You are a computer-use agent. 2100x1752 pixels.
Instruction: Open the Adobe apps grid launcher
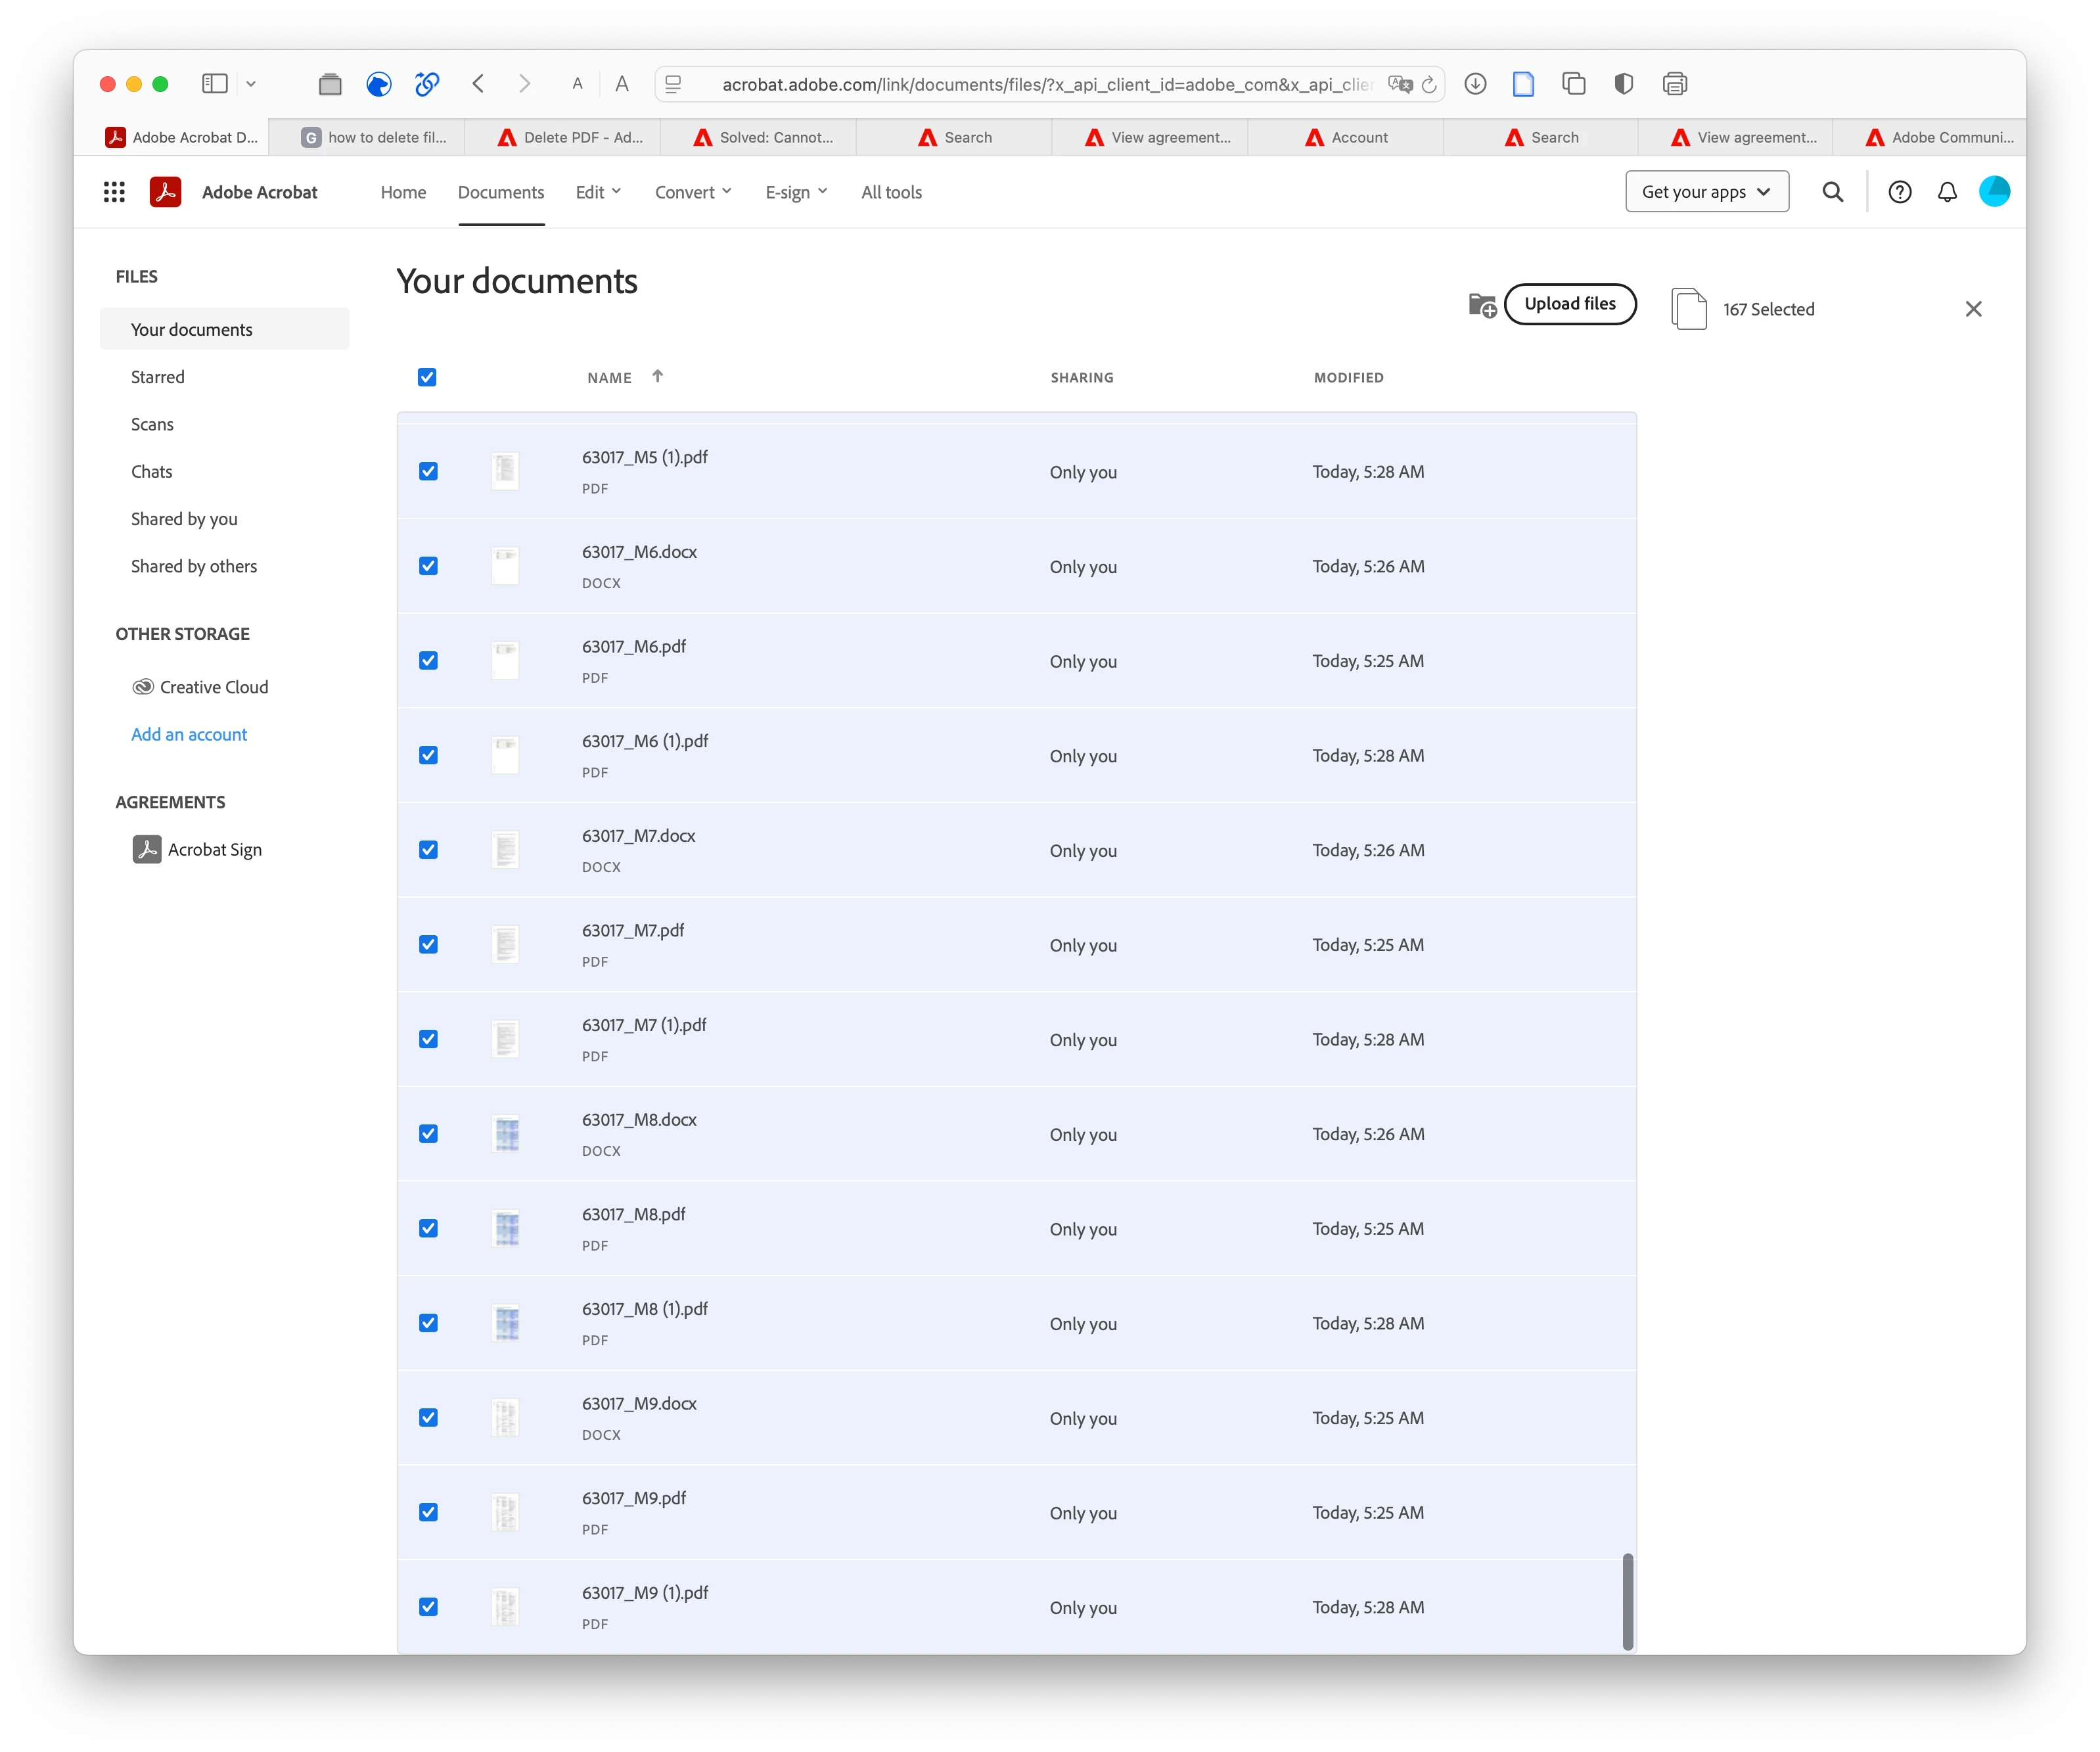click(114, 192)
